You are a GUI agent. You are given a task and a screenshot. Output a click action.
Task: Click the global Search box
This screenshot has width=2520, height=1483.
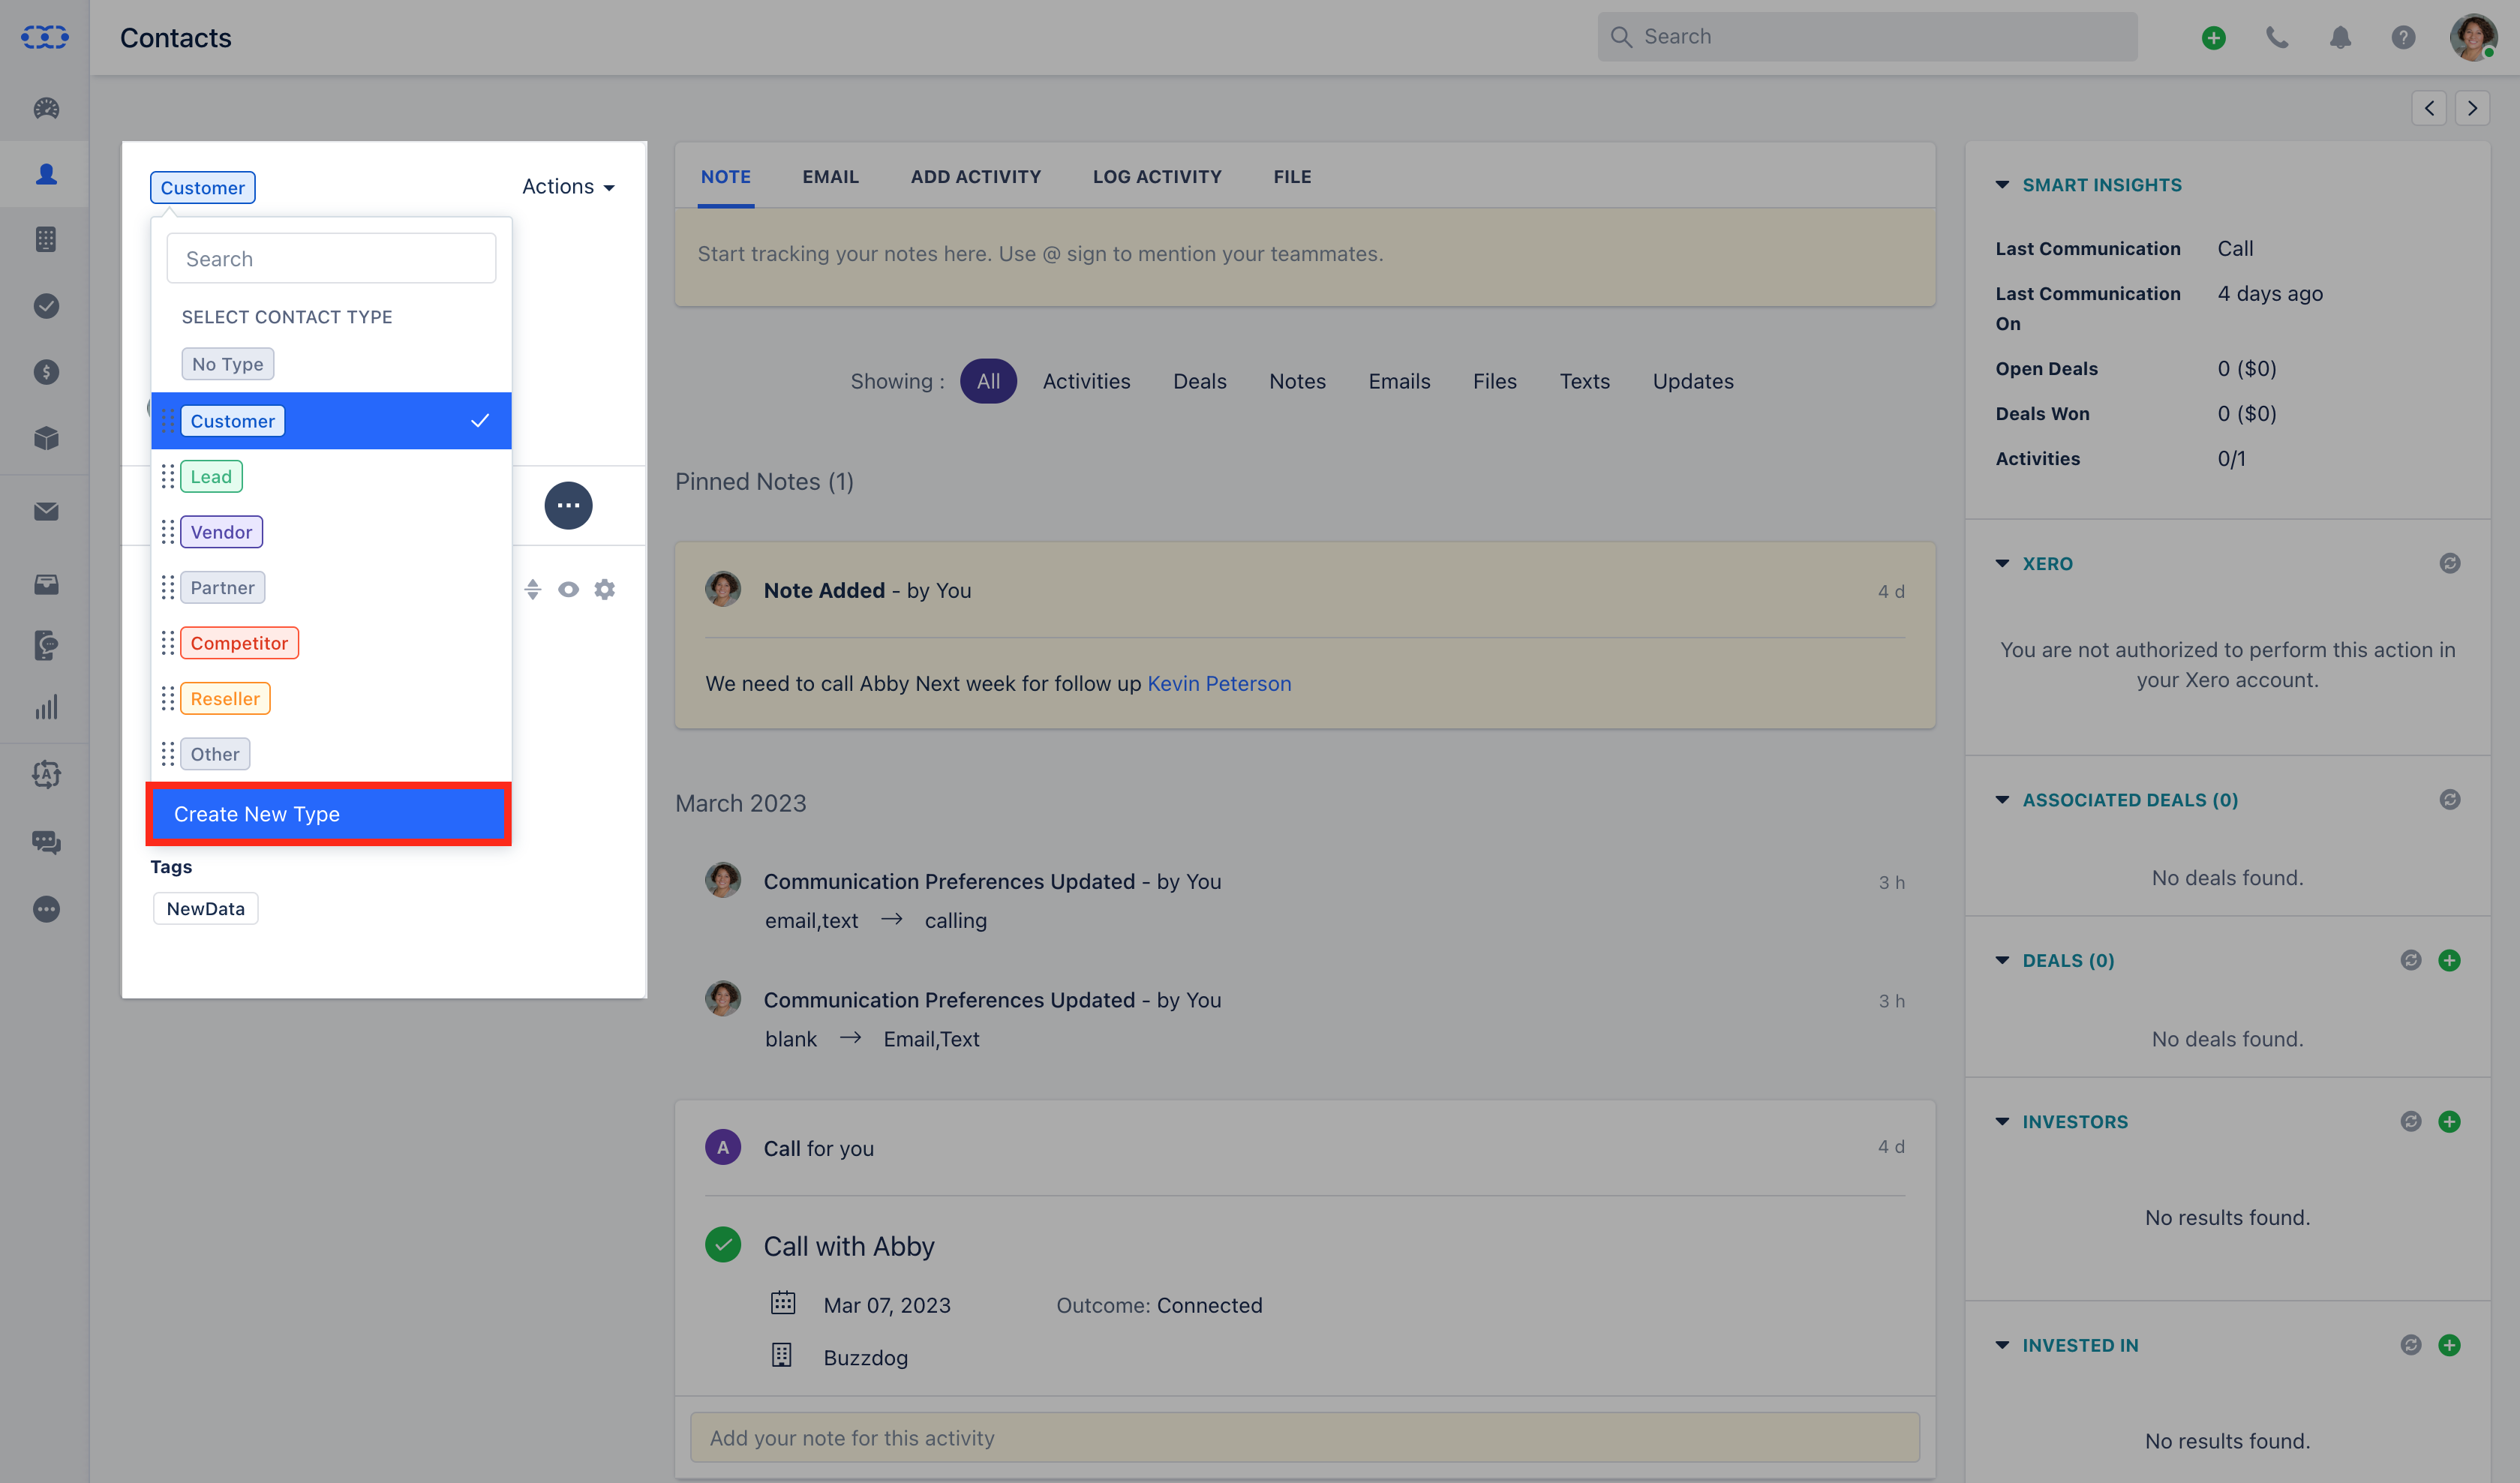coord(1867,37)
